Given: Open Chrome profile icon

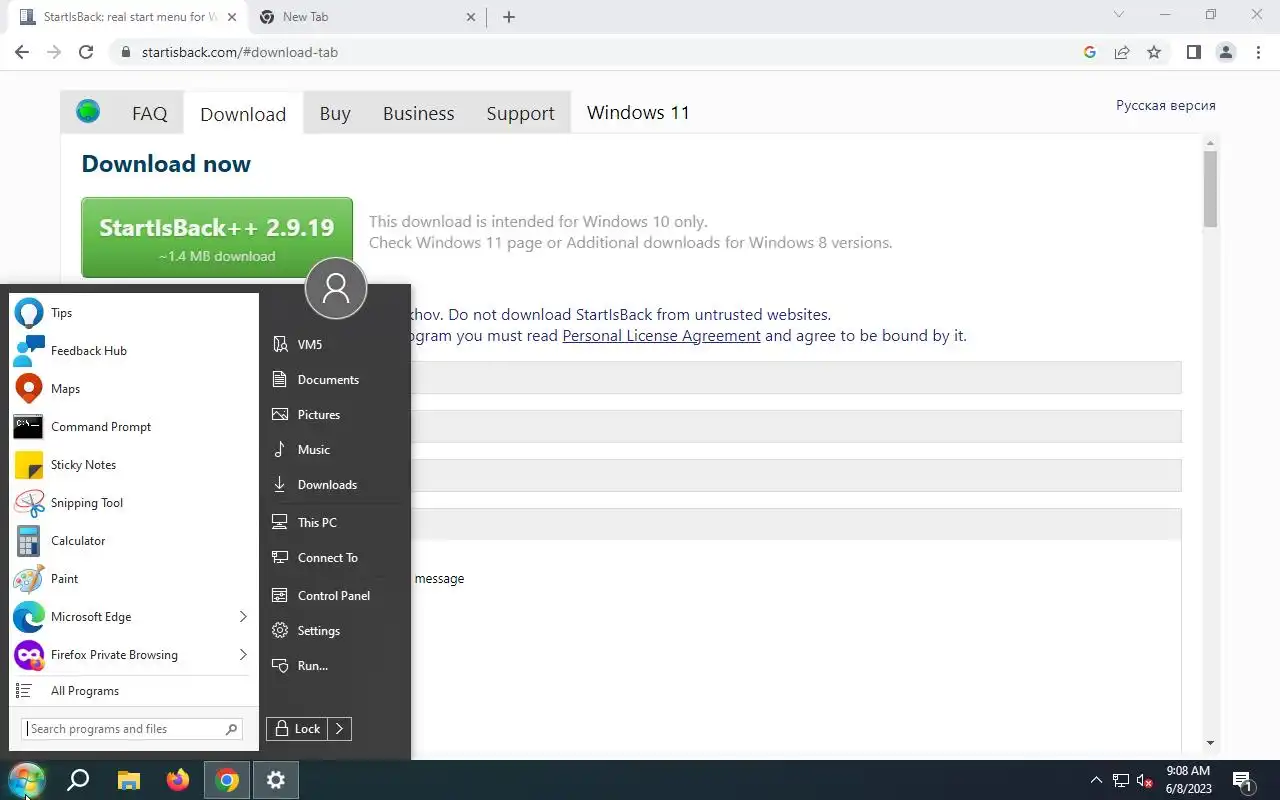Looking at the screenshot, I should (1226, 52).
